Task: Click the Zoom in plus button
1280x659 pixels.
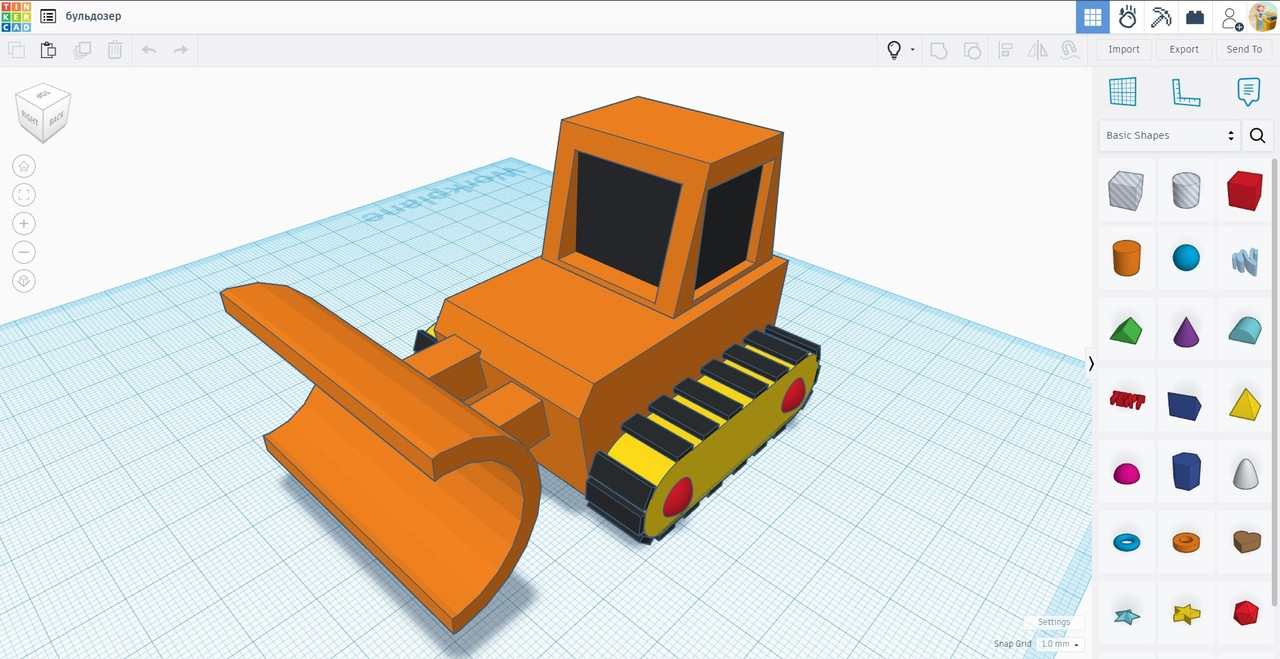Action: pos(24,224)
